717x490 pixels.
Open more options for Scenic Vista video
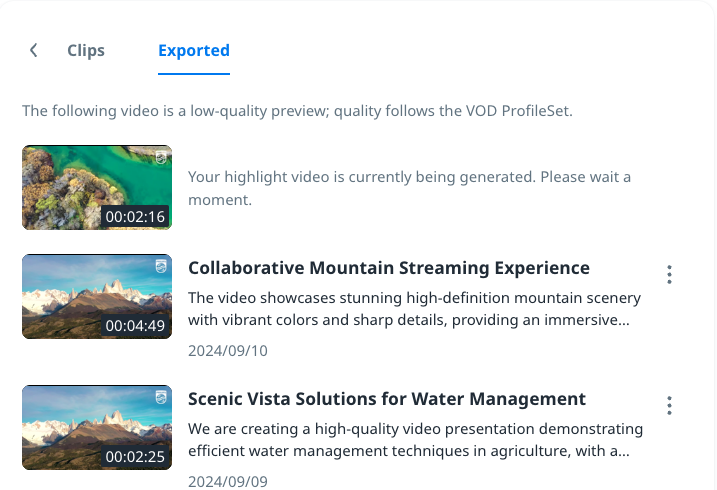[x=669, y=405]
